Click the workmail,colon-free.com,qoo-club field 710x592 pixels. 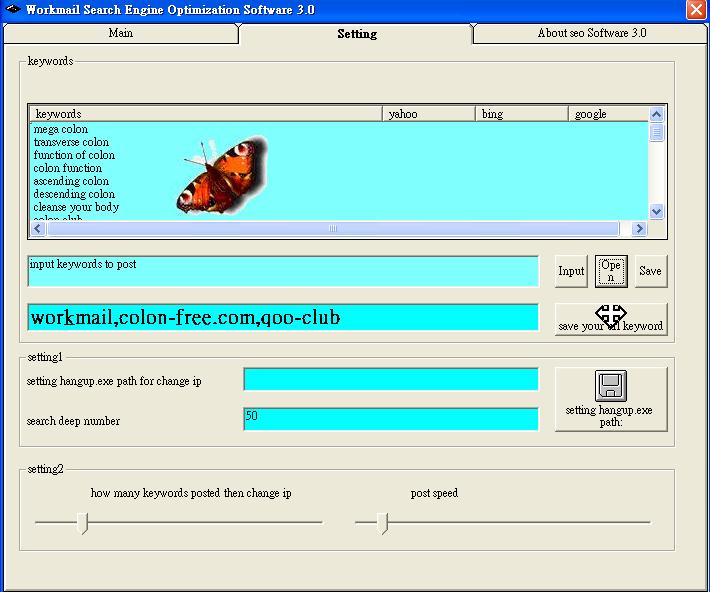(x=283, y=318)
